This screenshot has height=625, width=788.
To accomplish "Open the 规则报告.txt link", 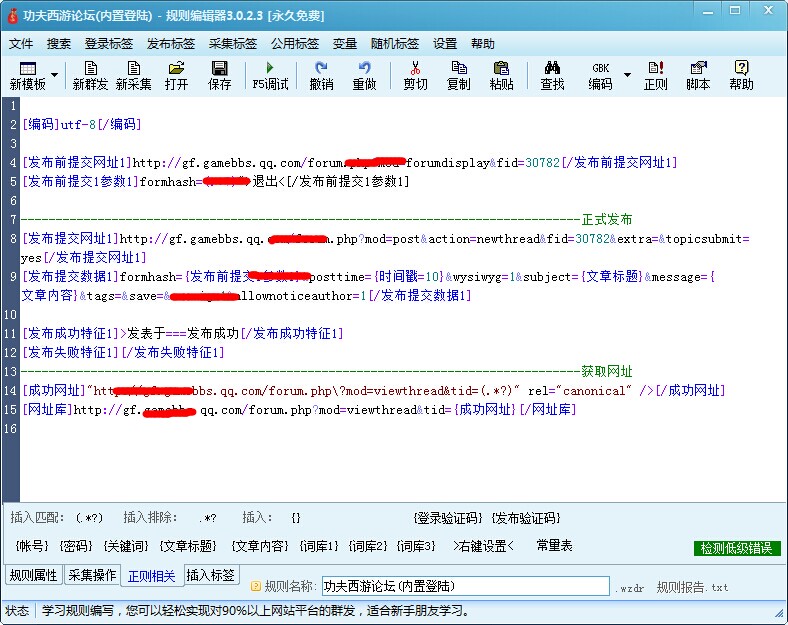I will pyautogui.click(x=693, y=587).
